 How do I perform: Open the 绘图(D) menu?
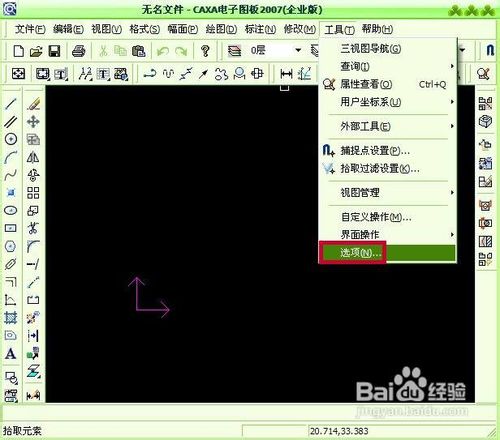221,29
